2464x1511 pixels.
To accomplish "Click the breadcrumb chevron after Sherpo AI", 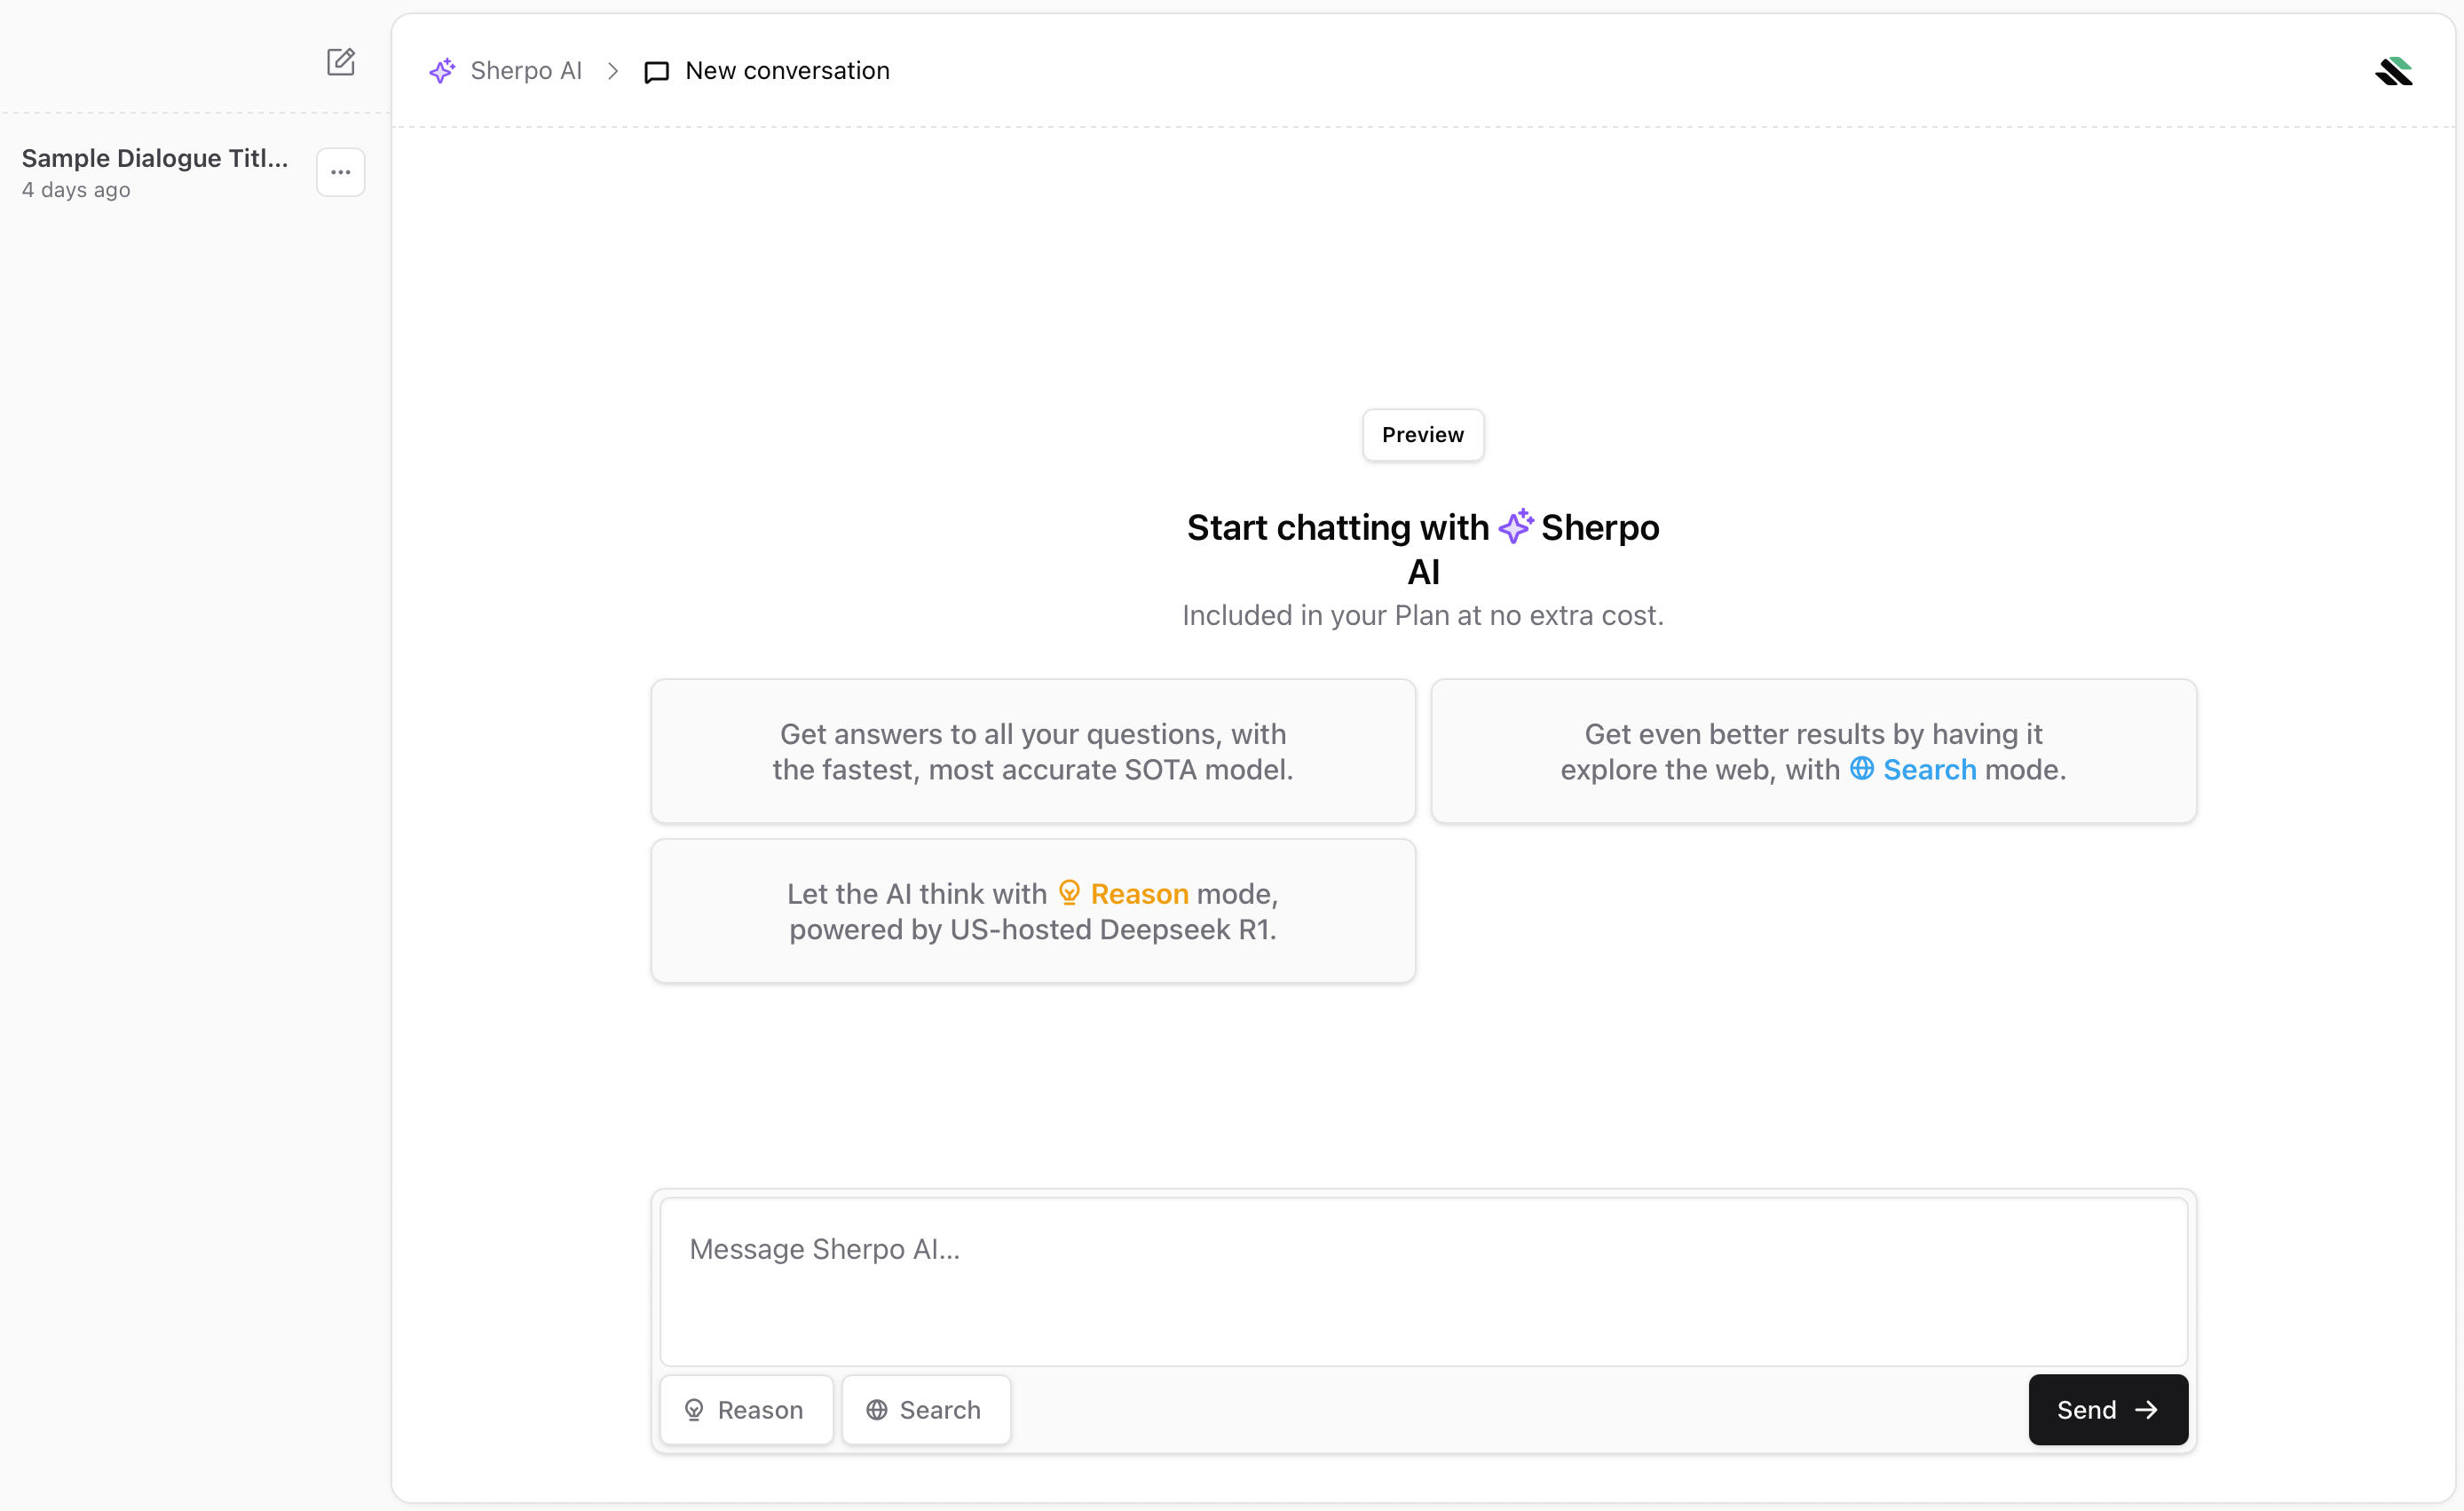I will 613,71.
